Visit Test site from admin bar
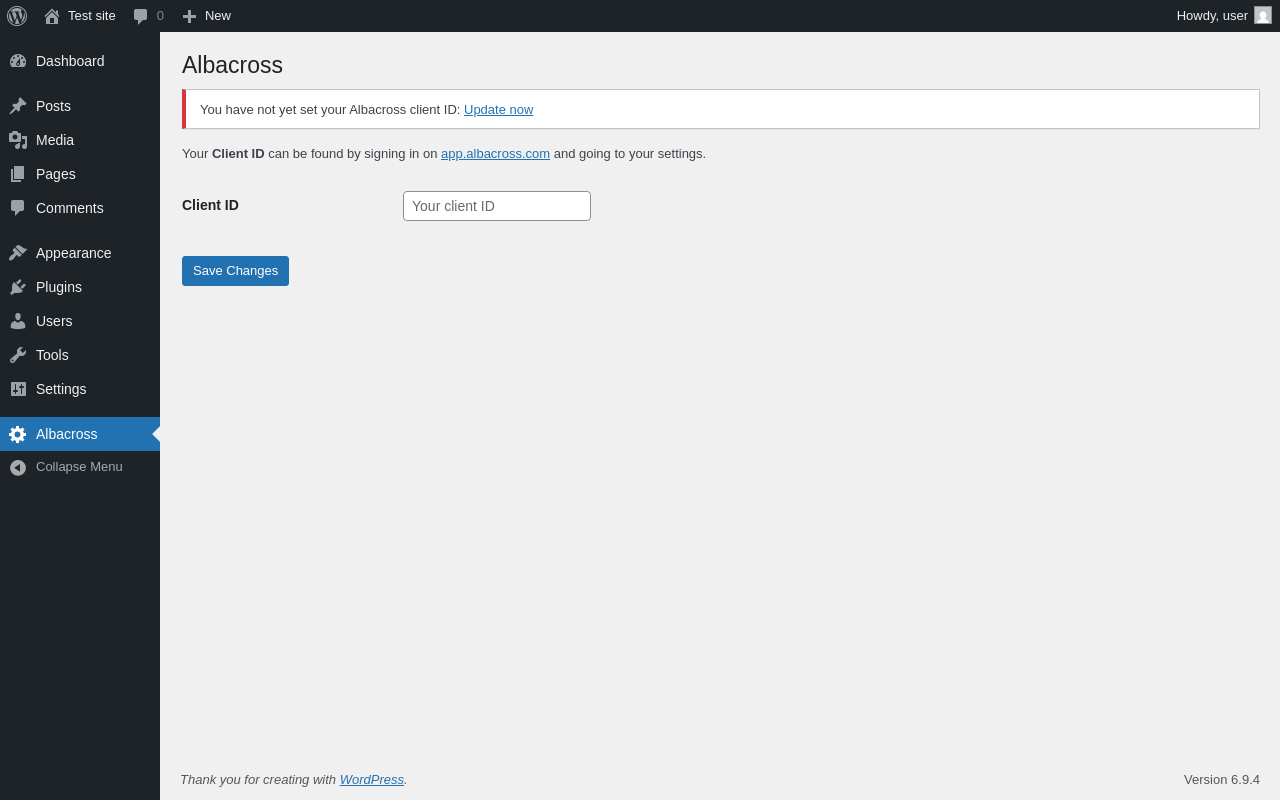This screenshot has height=800, width=1280. [80, 16]
